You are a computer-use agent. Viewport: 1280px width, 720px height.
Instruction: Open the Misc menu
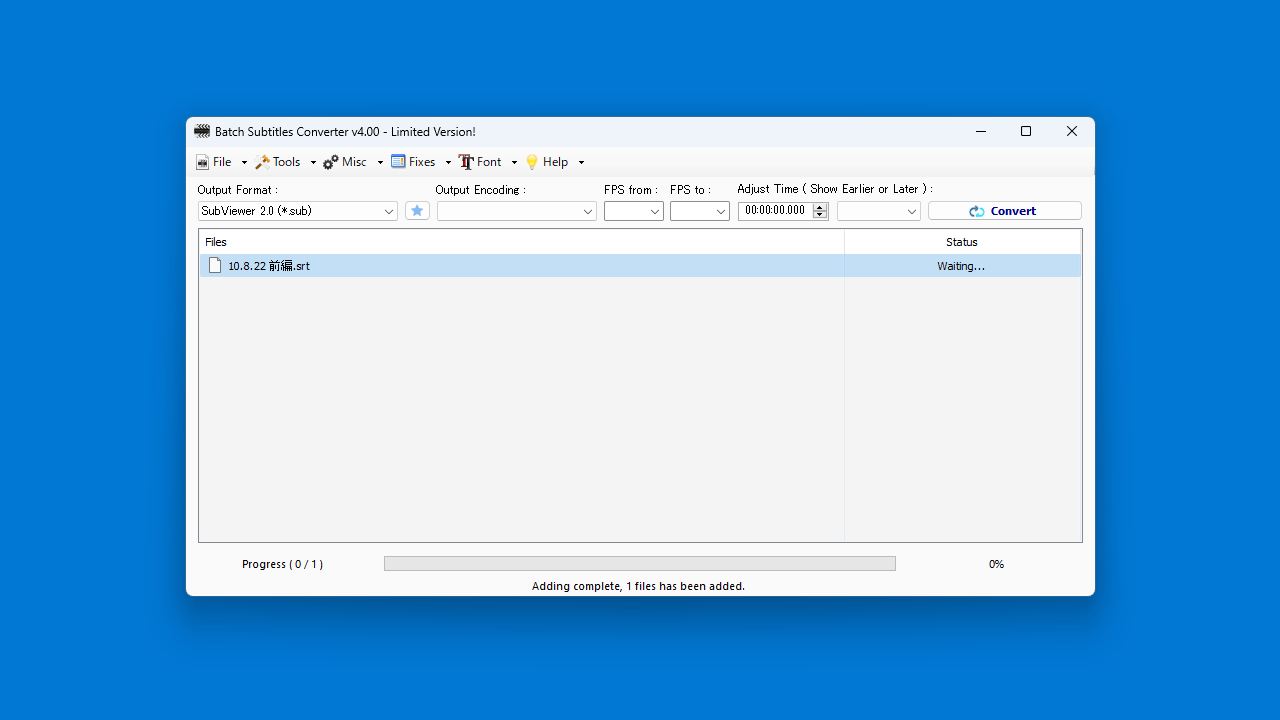pyautogui.click(x=345, y=162)
